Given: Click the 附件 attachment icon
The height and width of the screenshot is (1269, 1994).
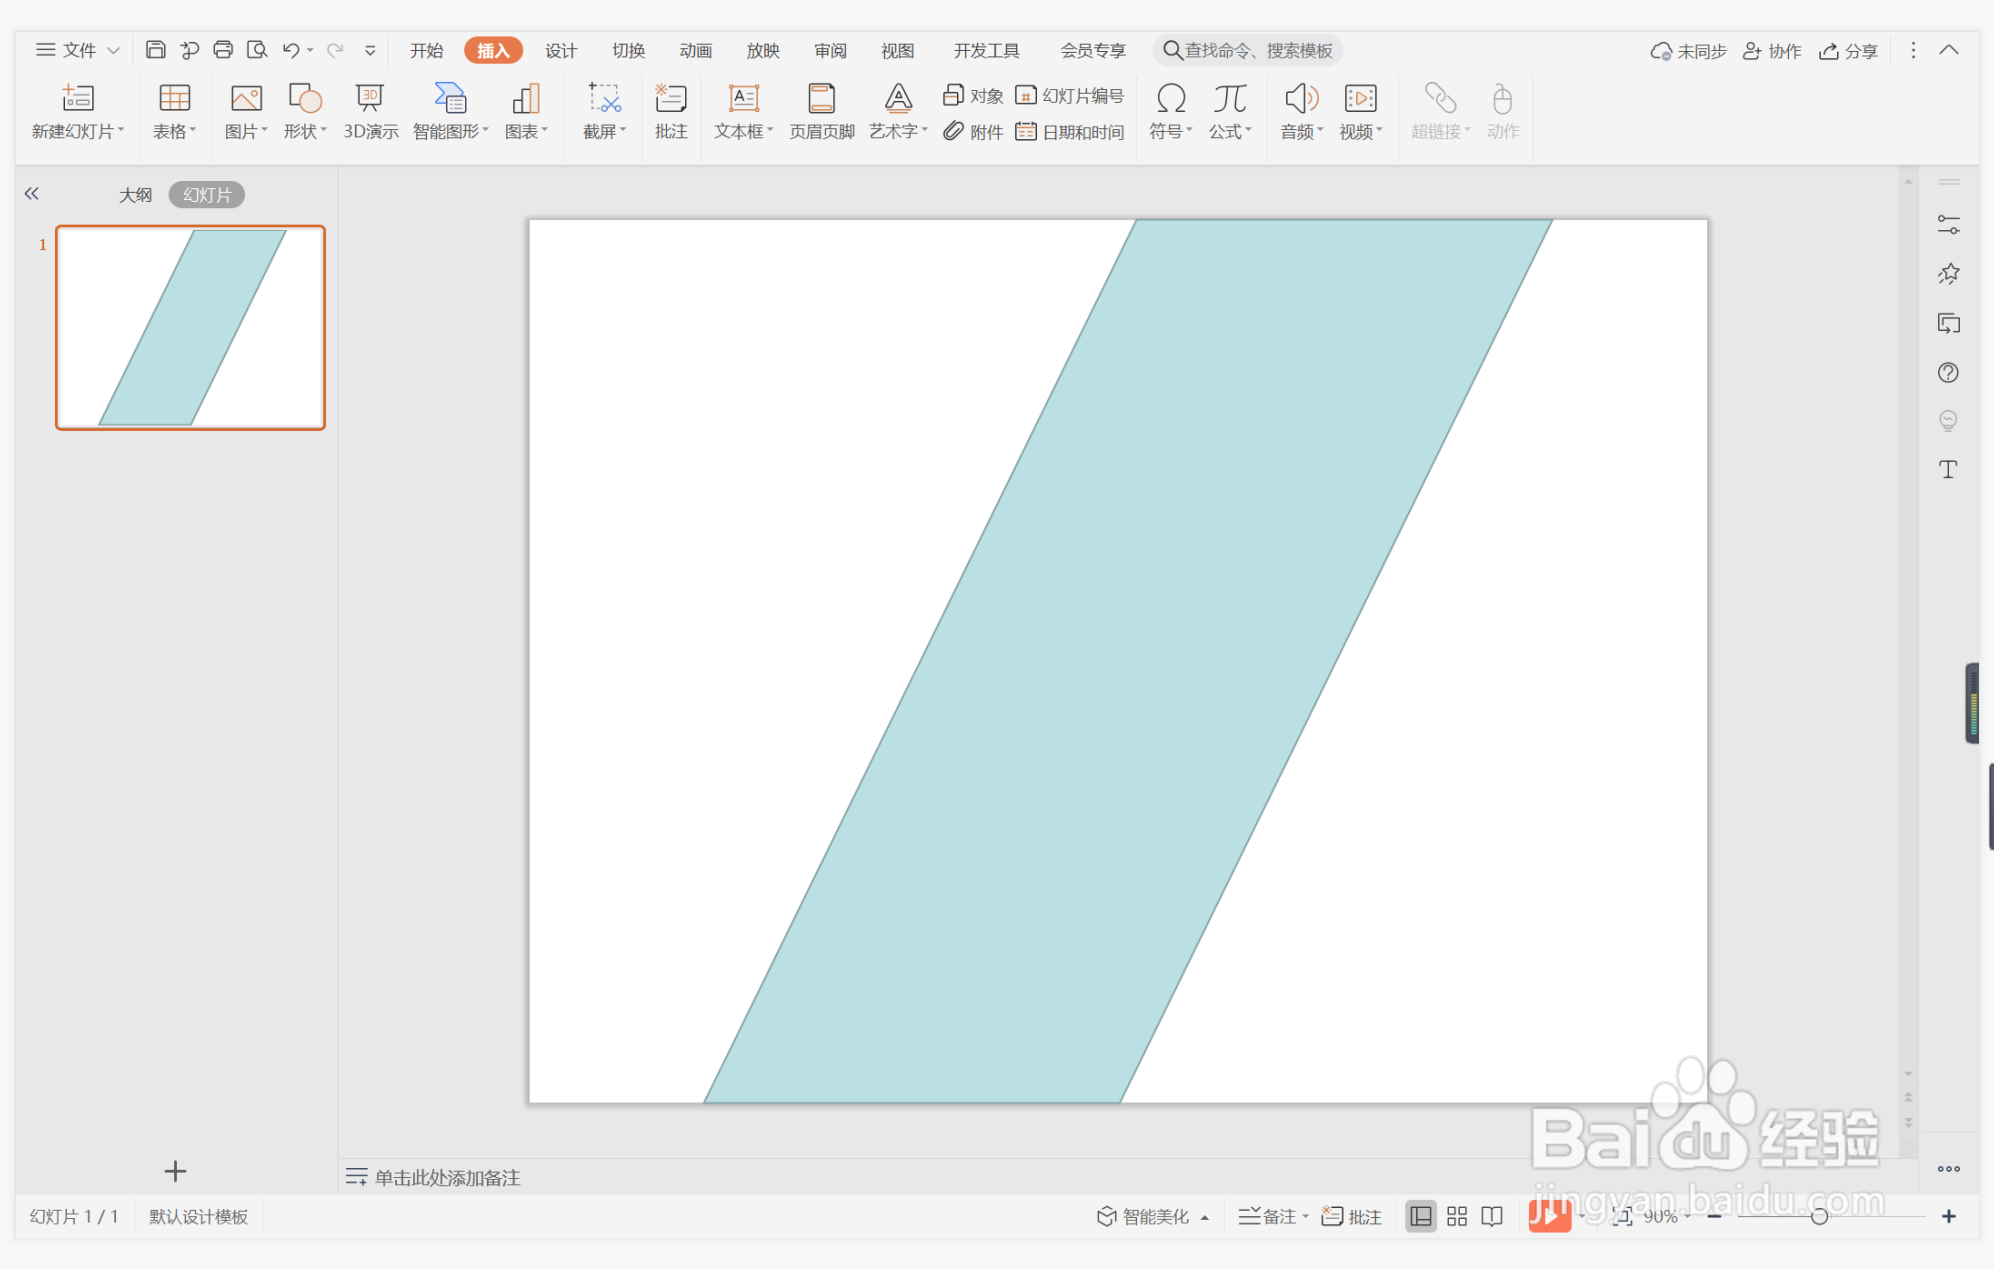Looking at the screenshot, I should [953, 132].
